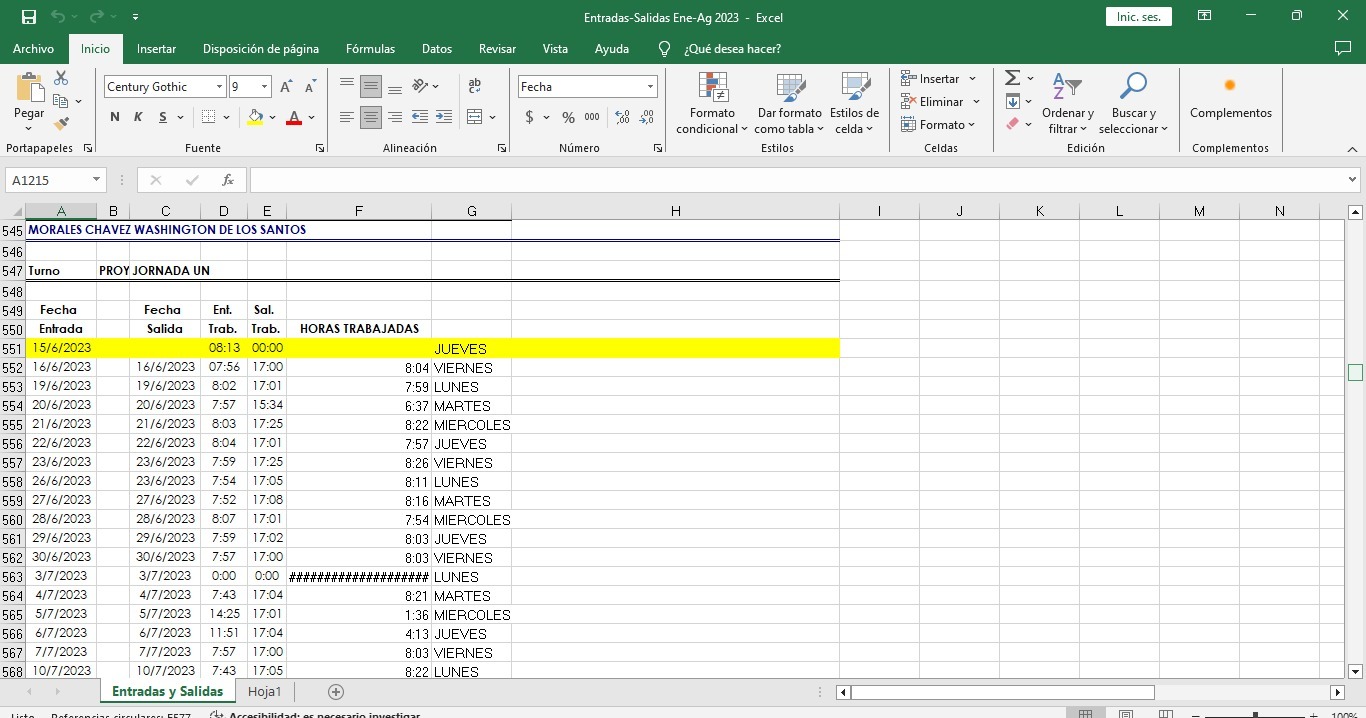Click the Complementos button
The height and width of the screenshot is (718, 1366).
(x=1230, y=101)
